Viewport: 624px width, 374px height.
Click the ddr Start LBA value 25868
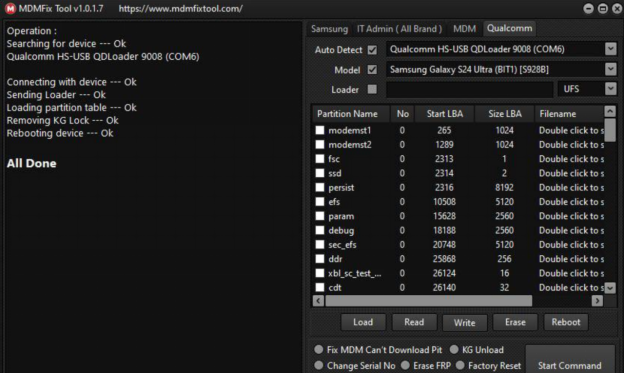coord(444,259)
